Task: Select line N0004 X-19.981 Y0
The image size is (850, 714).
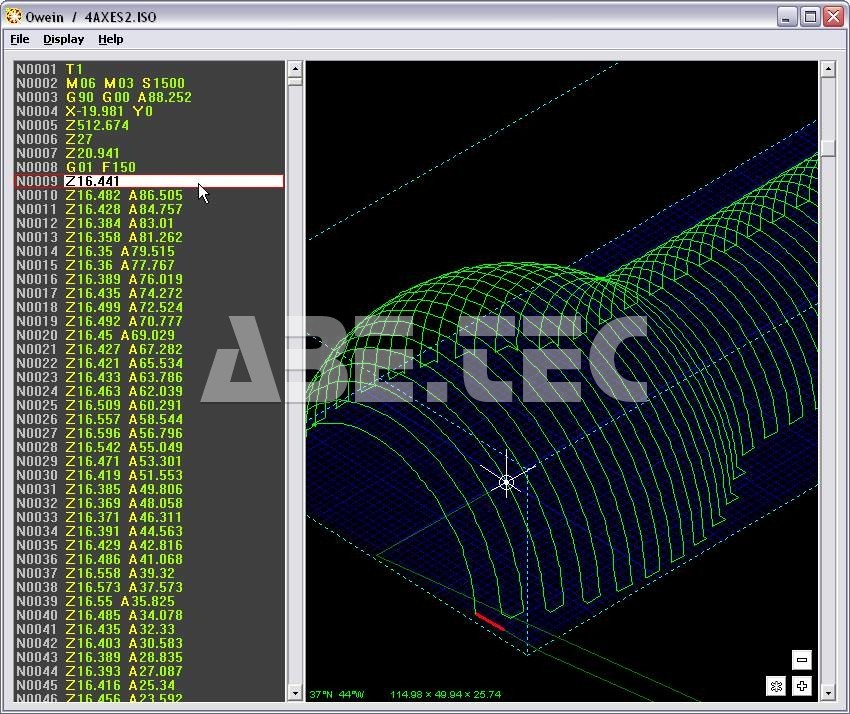Action: pyautogui.click(x=149, y=111)
